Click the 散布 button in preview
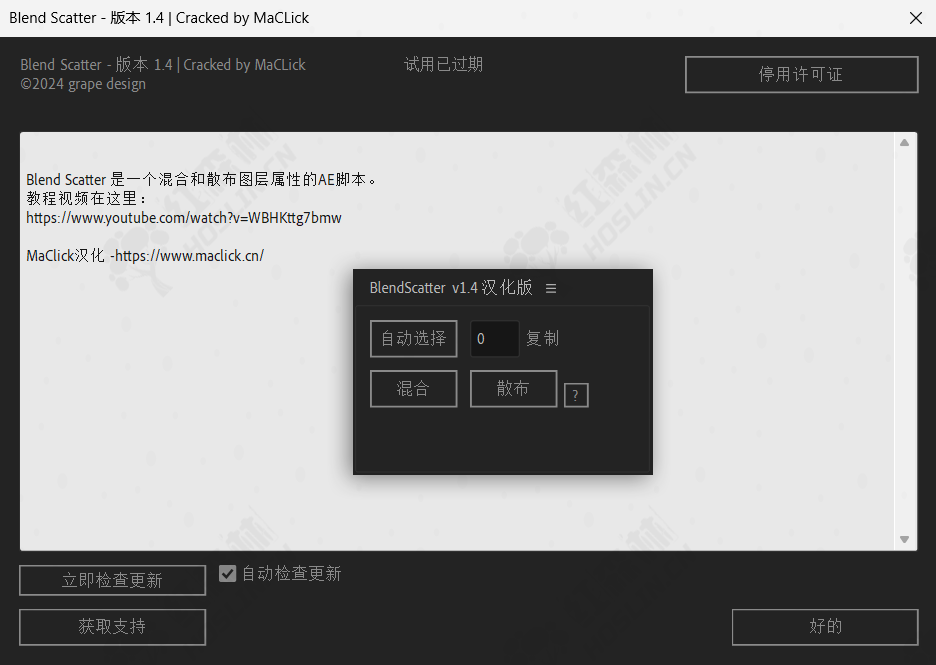936x665 pixels. 513,389
